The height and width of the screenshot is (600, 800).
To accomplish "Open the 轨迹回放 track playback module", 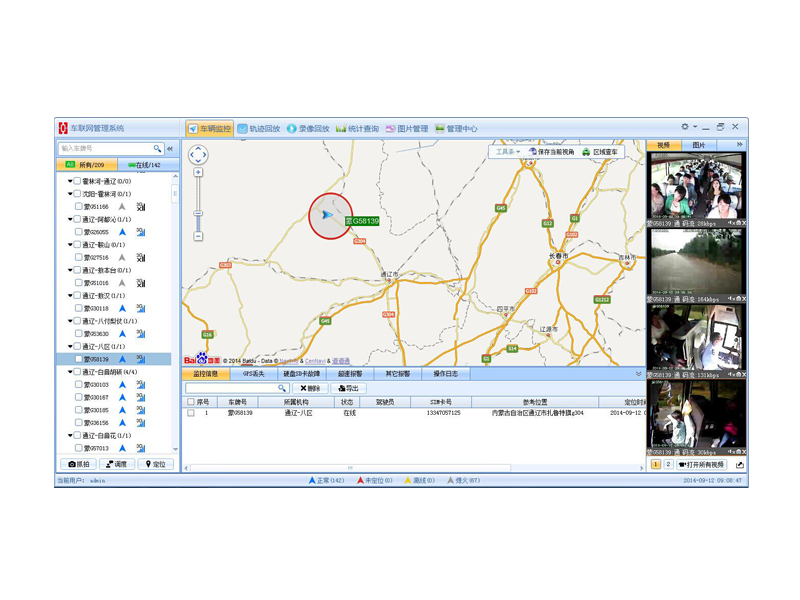I will (x=259, y=129).
